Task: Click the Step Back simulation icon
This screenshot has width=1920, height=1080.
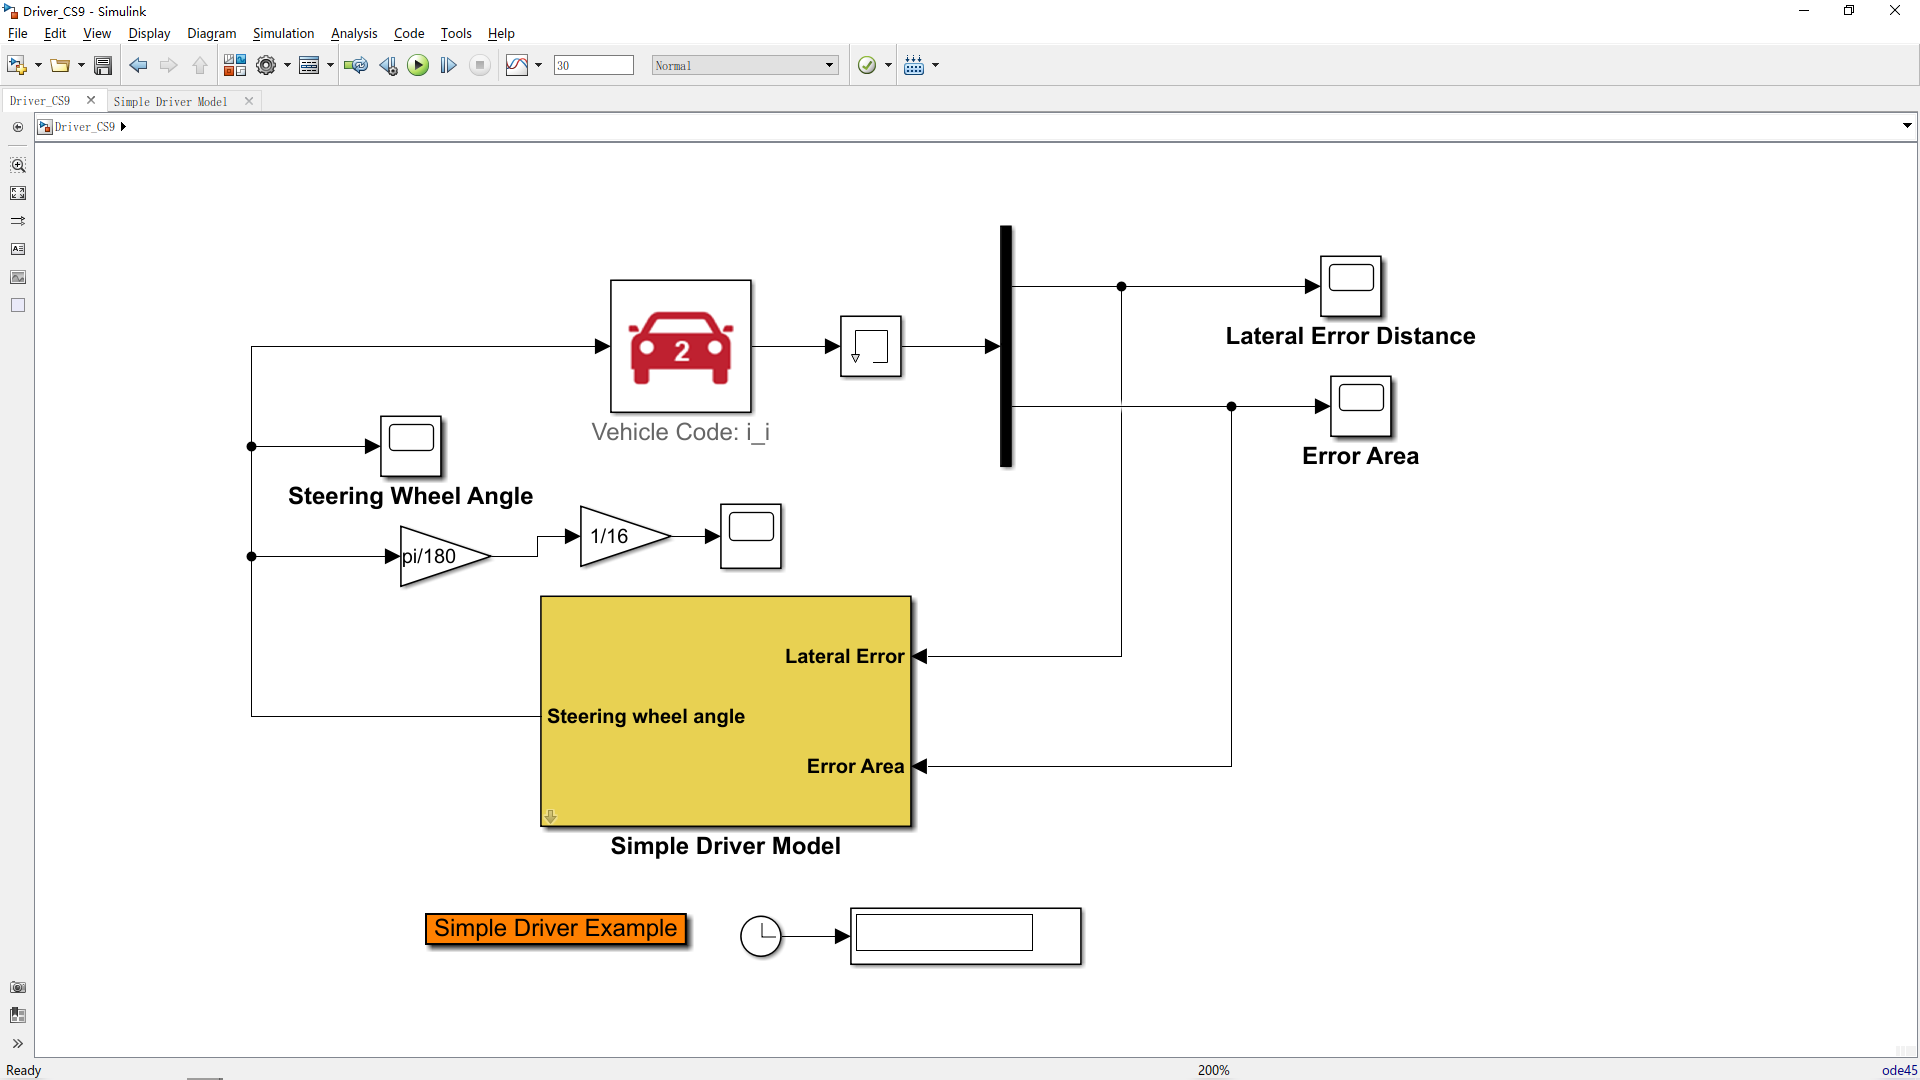Action: (x=388, y=65)
